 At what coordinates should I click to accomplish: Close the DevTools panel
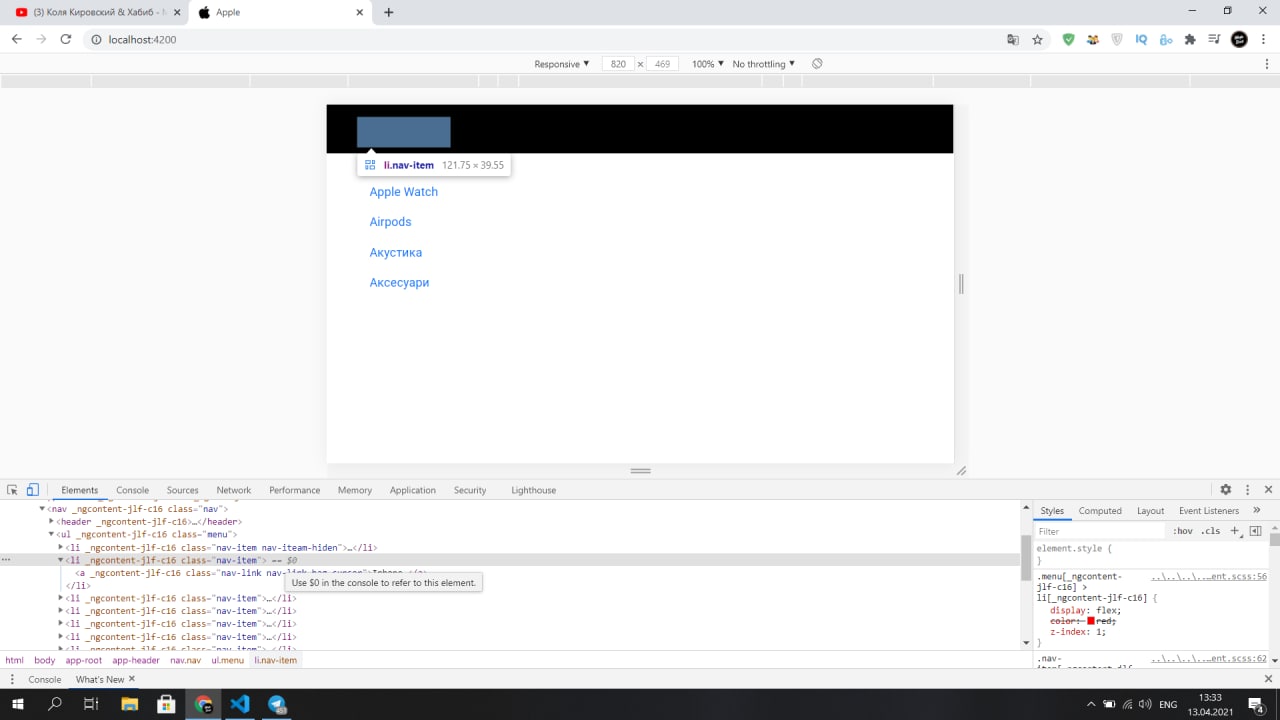(1269, 490)
